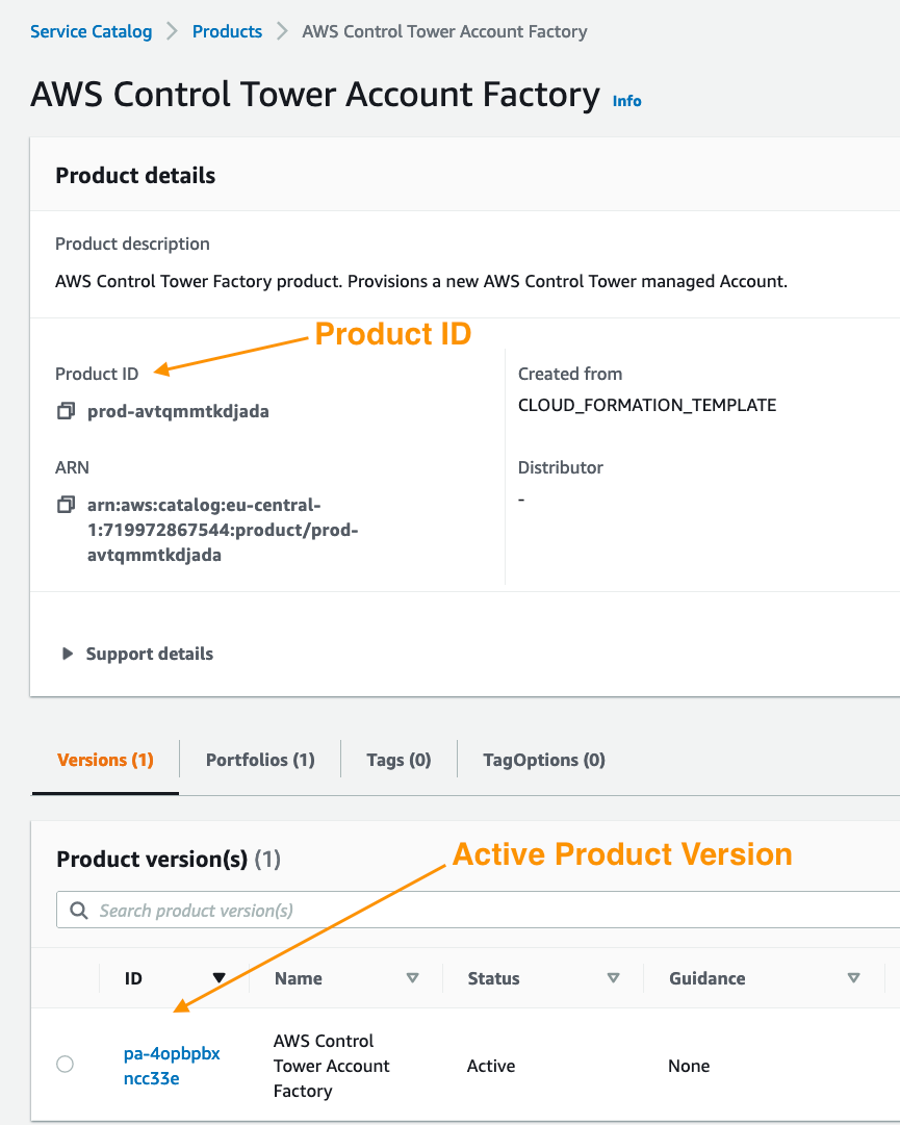902x1125 pixels.
Task: Open the Guidance column filter dropdown
Action: (x=853, y=978)
